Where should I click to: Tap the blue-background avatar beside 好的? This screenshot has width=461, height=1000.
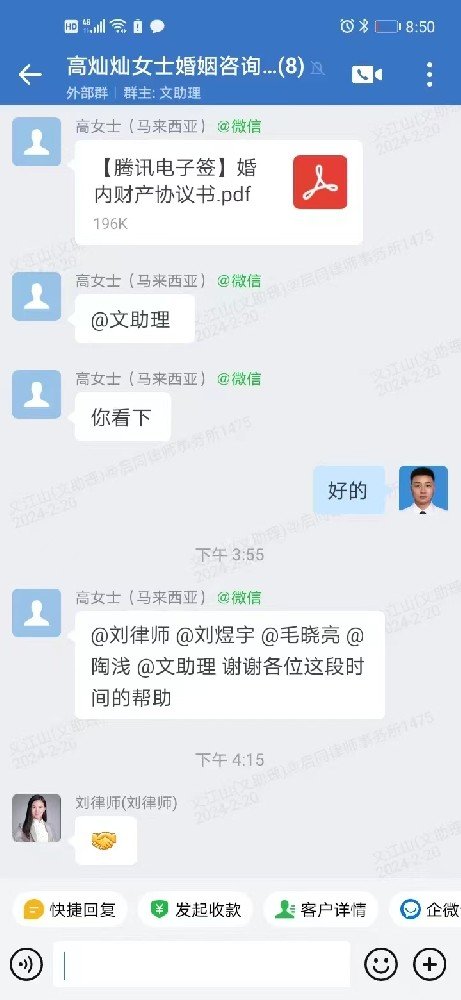coord(423,490)
